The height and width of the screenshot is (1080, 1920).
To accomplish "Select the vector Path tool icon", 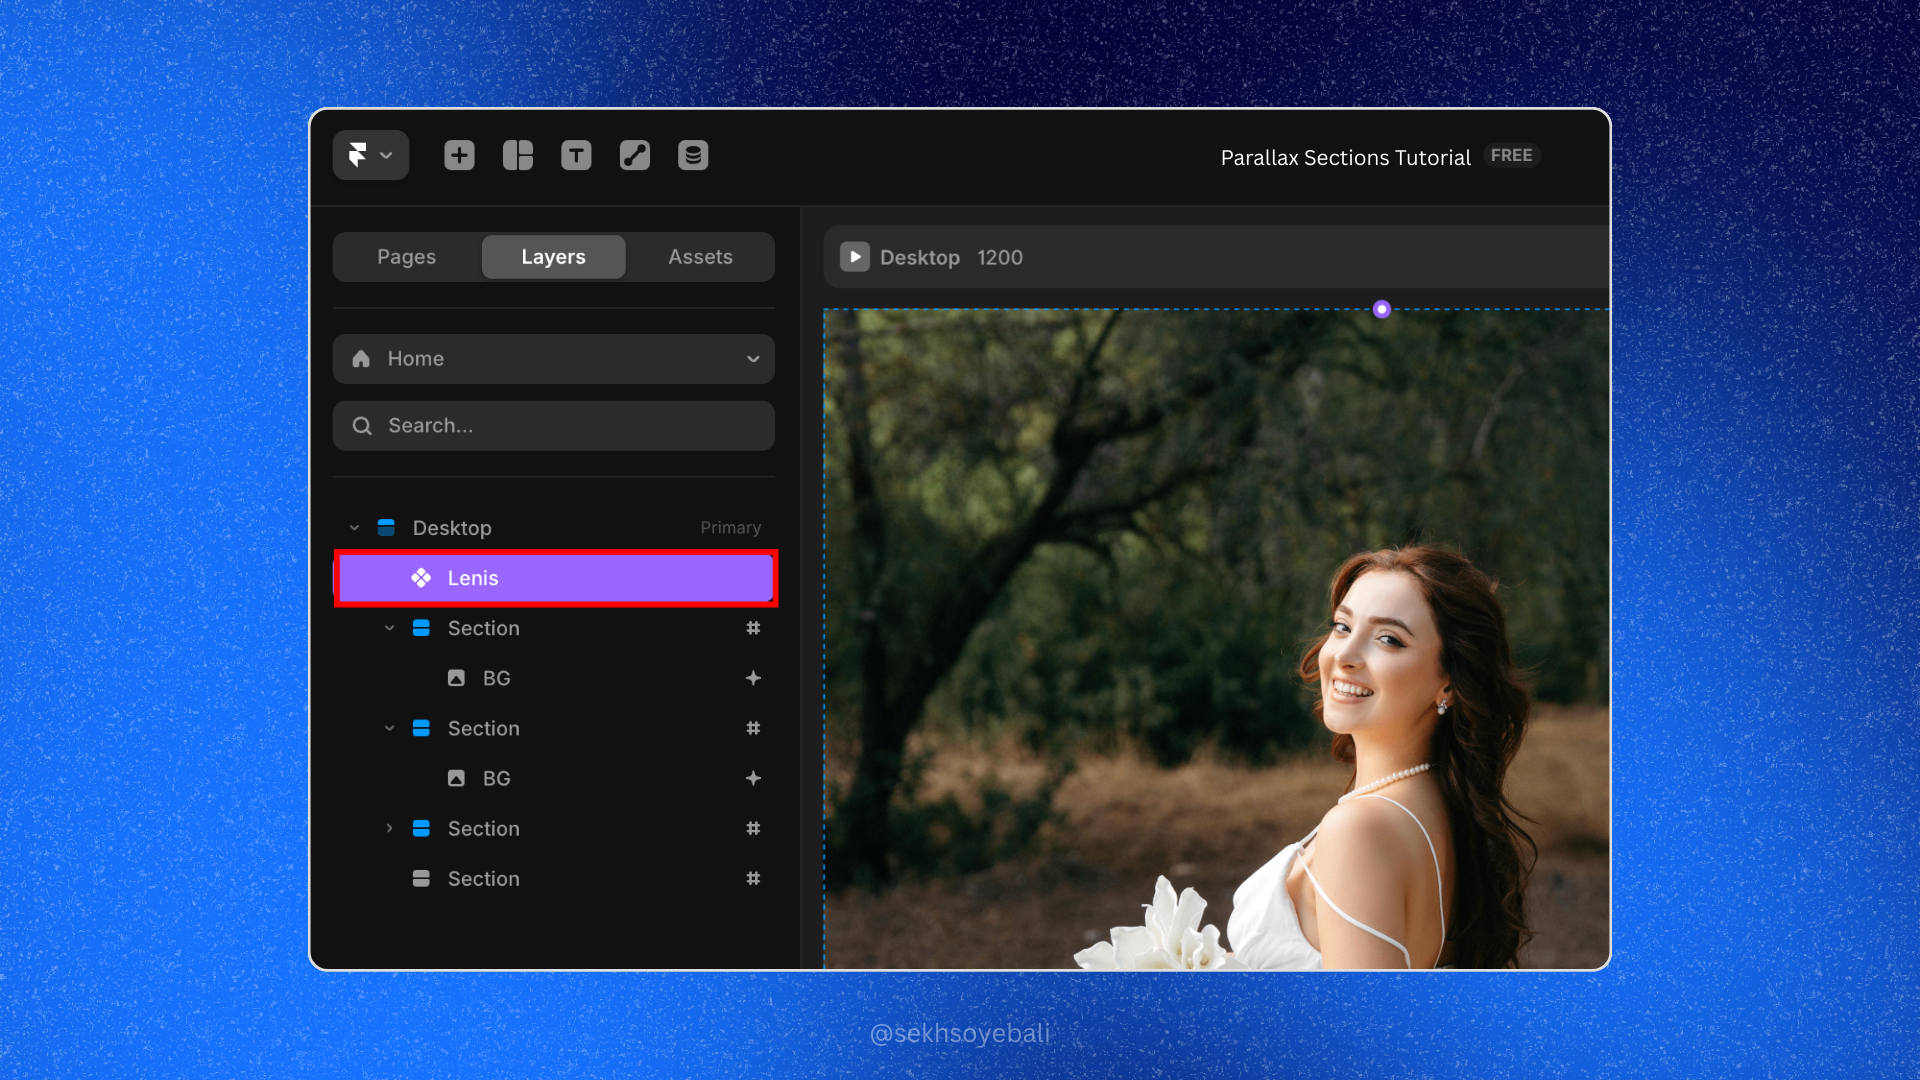I will pos(634,156).
